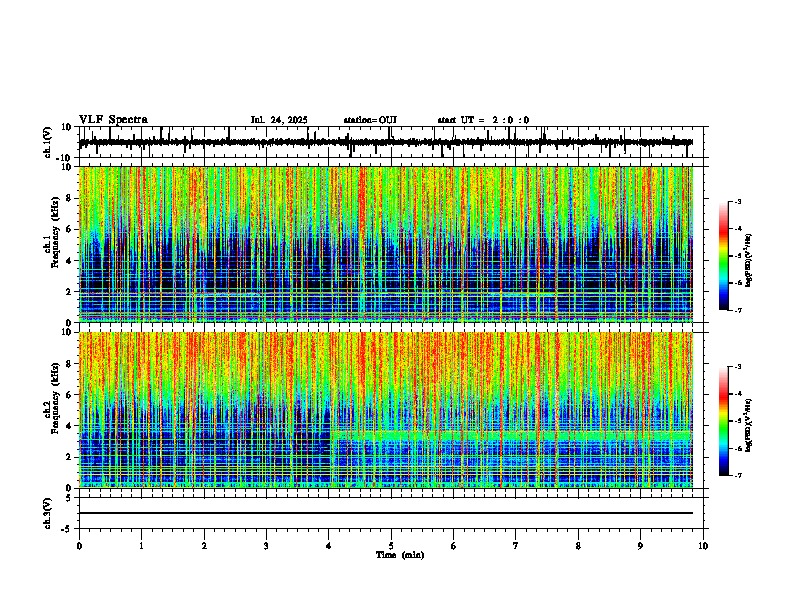Screen dimensions: 792x612
Task: Click the "-7" label on ch.1 color bar
Action: click(x=738, y=310)
